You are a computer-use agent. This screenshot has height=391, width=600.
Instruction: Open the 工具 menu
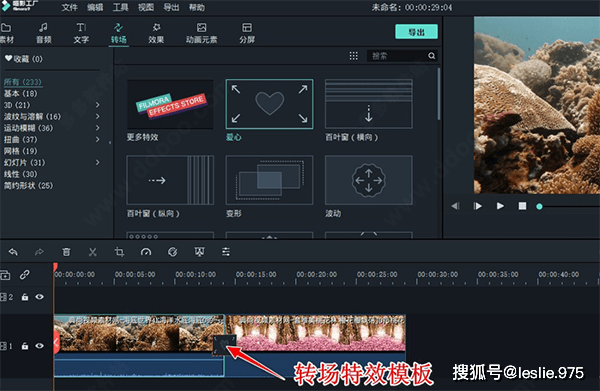tap(121, 7)
